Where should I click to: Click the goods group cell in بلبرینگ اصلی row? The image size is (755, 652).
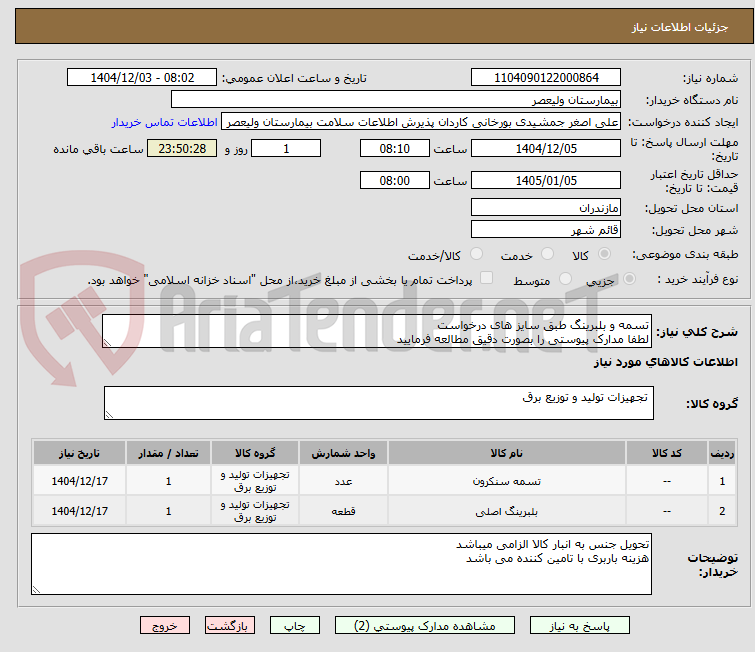click(x=255, y=511)
